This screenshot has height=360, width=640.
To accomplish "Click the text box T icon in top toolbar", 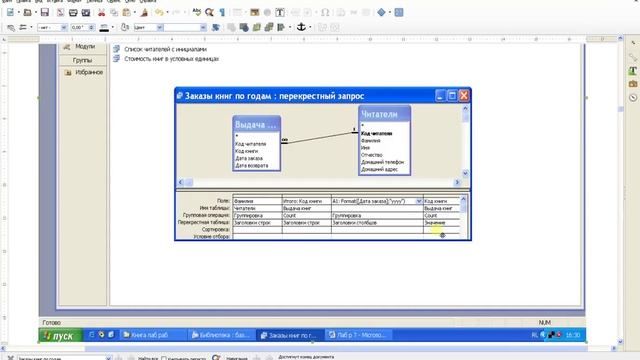I will click(280, 13).
